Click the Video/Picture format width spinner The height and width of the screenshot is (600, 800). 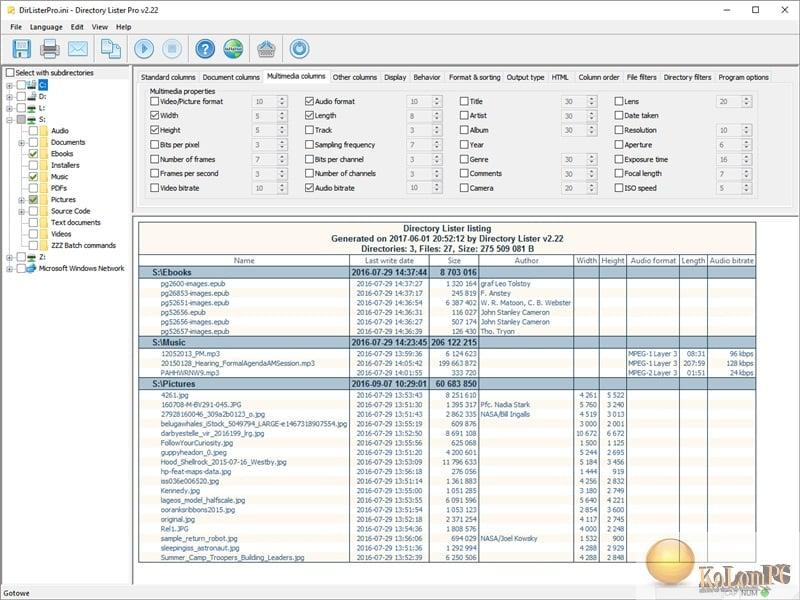click(282, 102)
